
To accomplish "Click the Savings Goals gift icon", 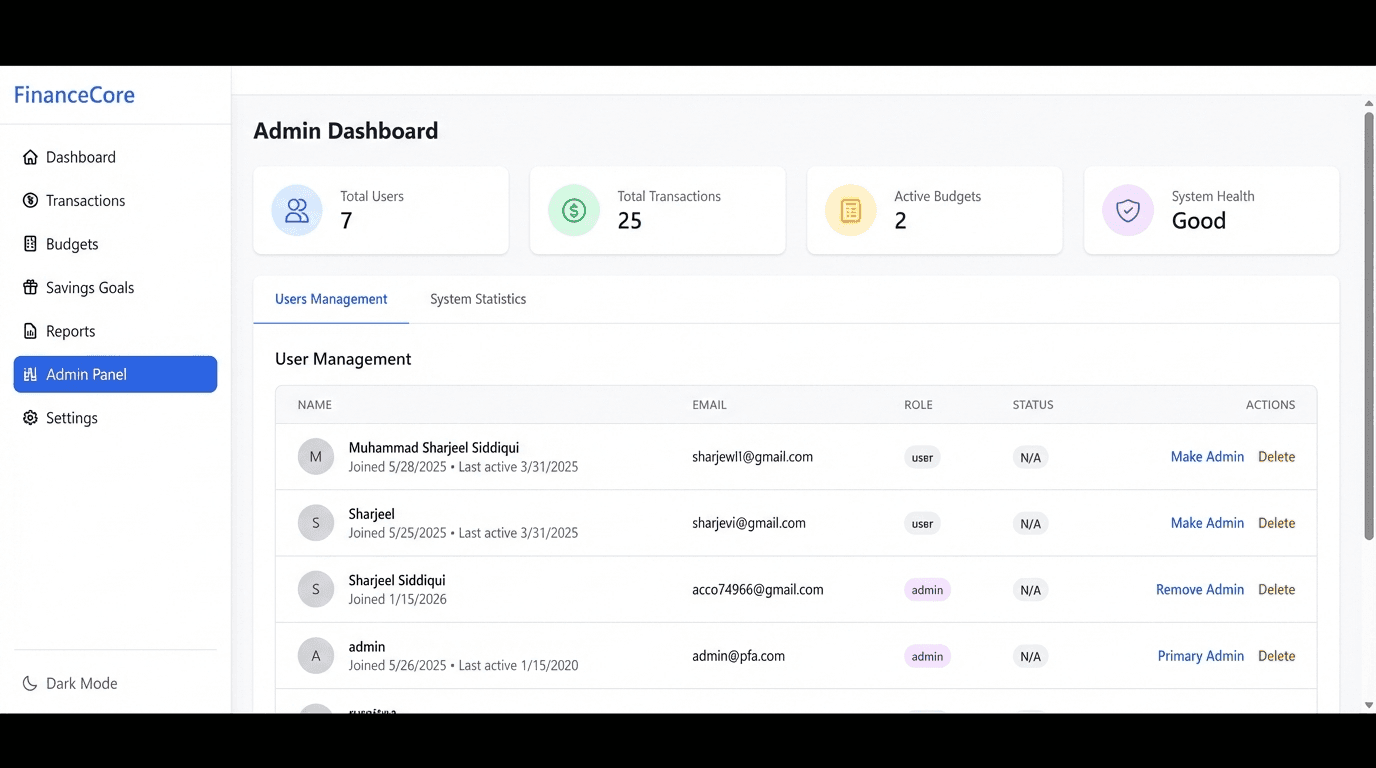I will (x=30, y=288).
